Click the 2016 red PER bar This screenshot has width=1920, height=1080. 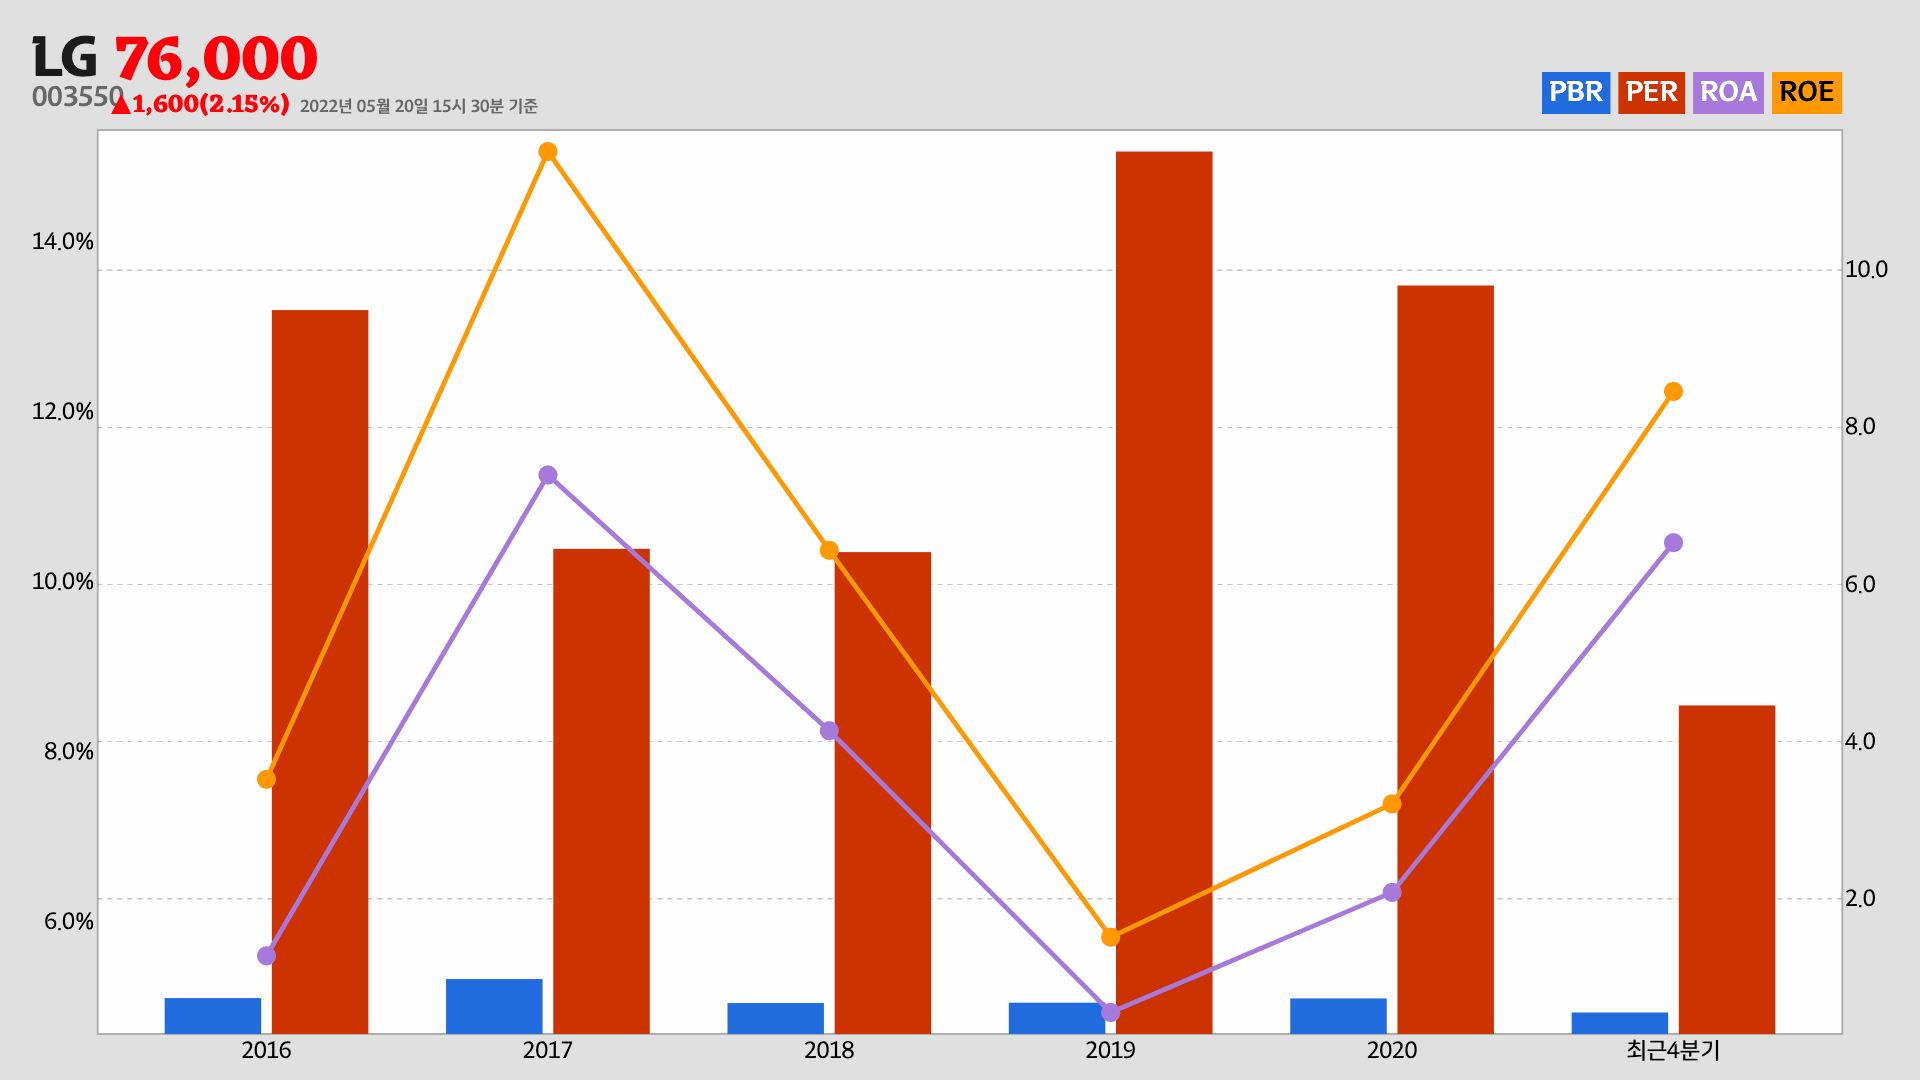pos(320,672)
